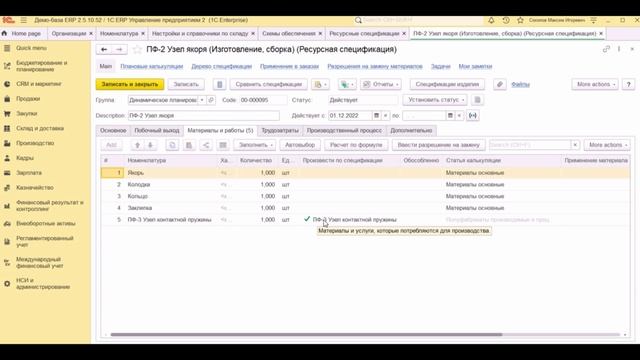Move the selected row down

click(x=150, y=145)
